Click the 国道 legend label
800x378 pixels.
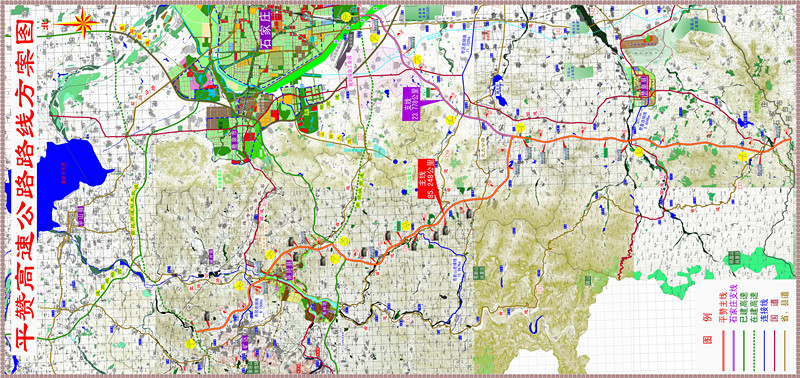tap(774, 311)
